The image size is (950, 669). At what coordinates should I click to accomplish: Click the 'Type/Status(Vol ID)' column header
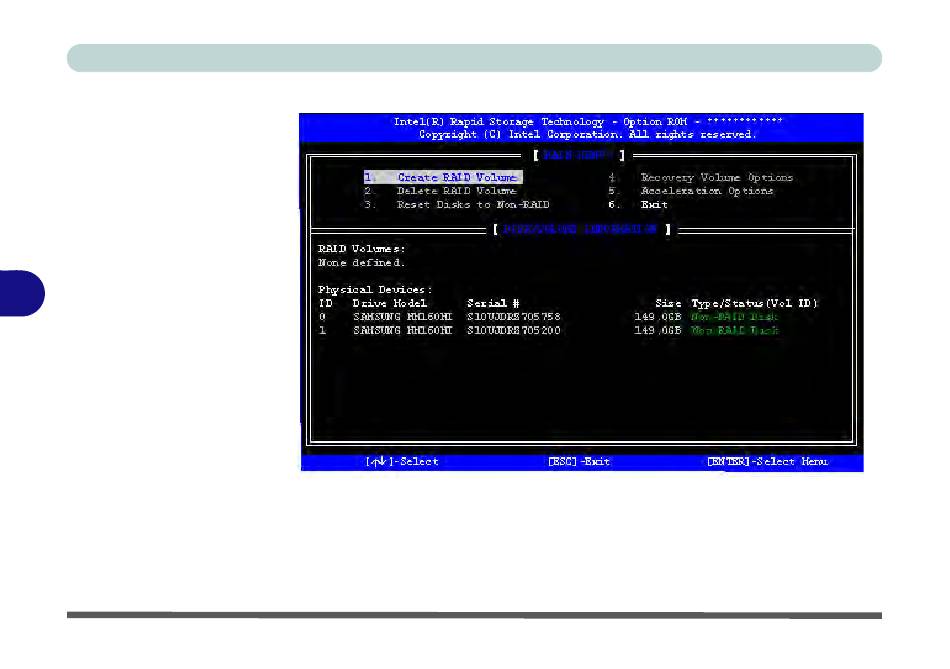point(755,303)
